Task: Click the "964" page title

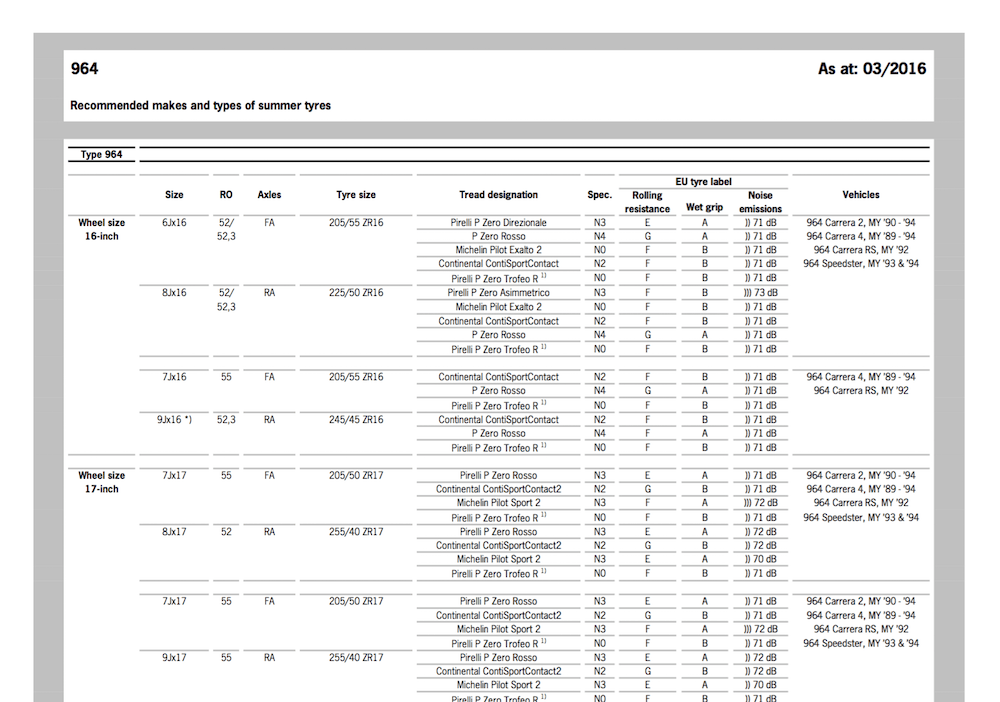Action: click(x=84, y=69)
